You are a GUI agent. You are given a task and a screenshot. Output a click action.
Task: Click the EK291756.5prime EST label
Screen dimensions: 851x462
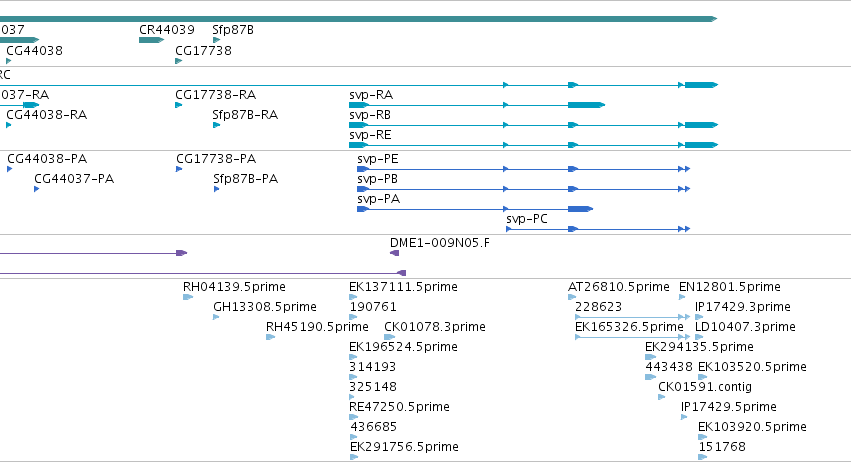click(404, 447)
